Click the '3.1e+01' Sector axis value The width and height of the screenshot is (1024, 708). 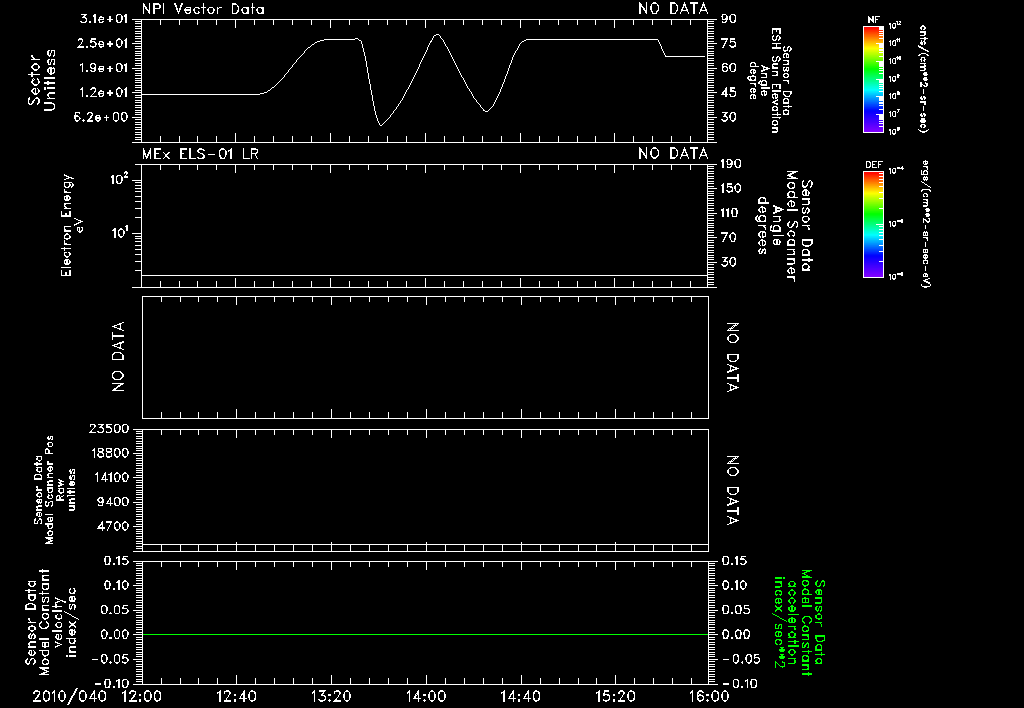pos(104,19)
